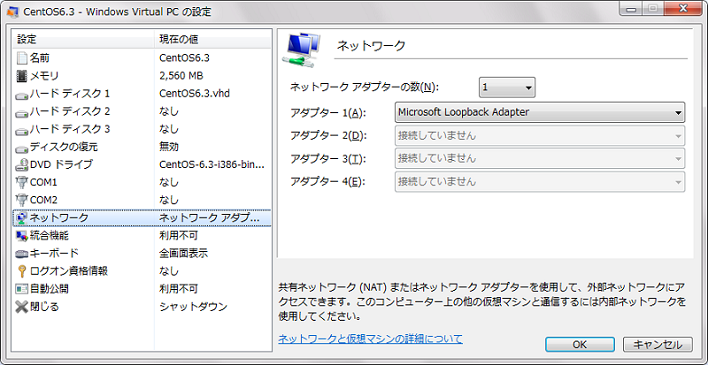Select DVD ドライブ setting

(142, 164)
